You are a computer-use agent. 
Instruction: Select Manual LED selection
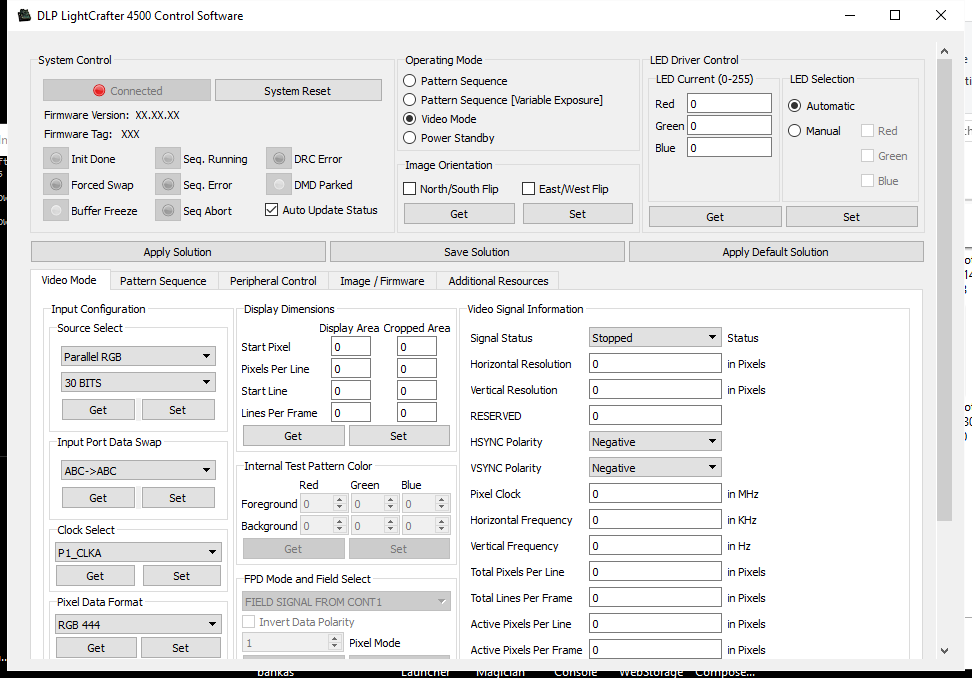point(795,131)
